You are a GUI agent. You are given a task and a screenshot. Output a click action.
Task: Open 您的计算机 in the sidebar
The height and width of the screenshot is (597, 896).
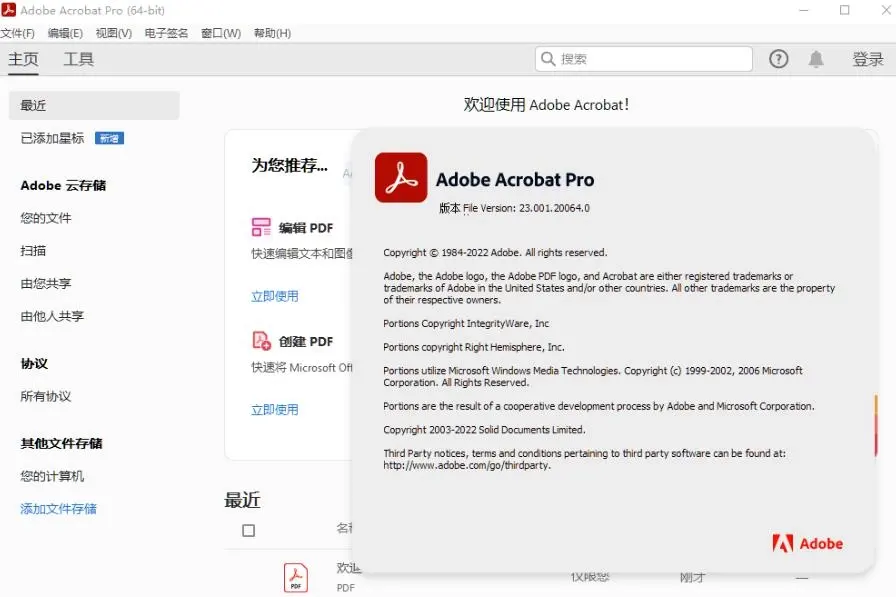click(52, 476)
